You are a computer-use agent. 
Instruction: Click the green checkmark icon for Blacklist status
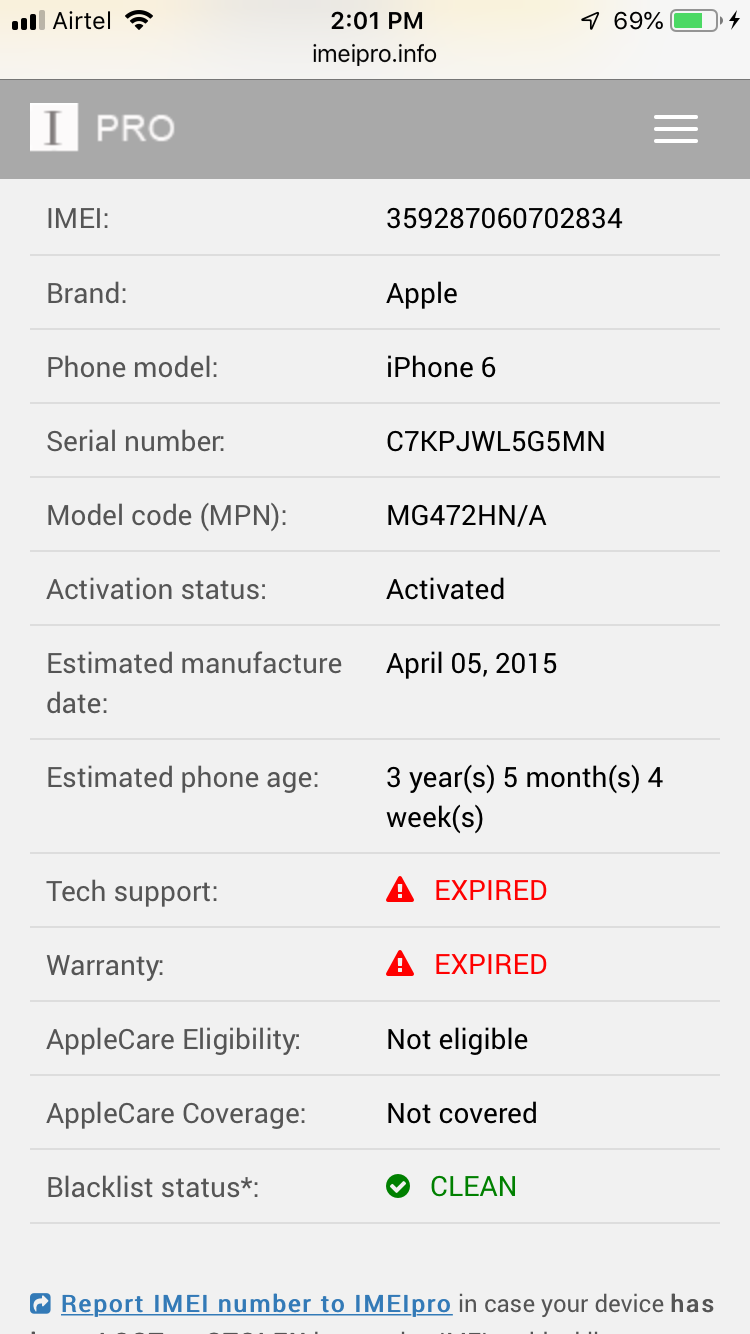click(x=398, y=1187)
